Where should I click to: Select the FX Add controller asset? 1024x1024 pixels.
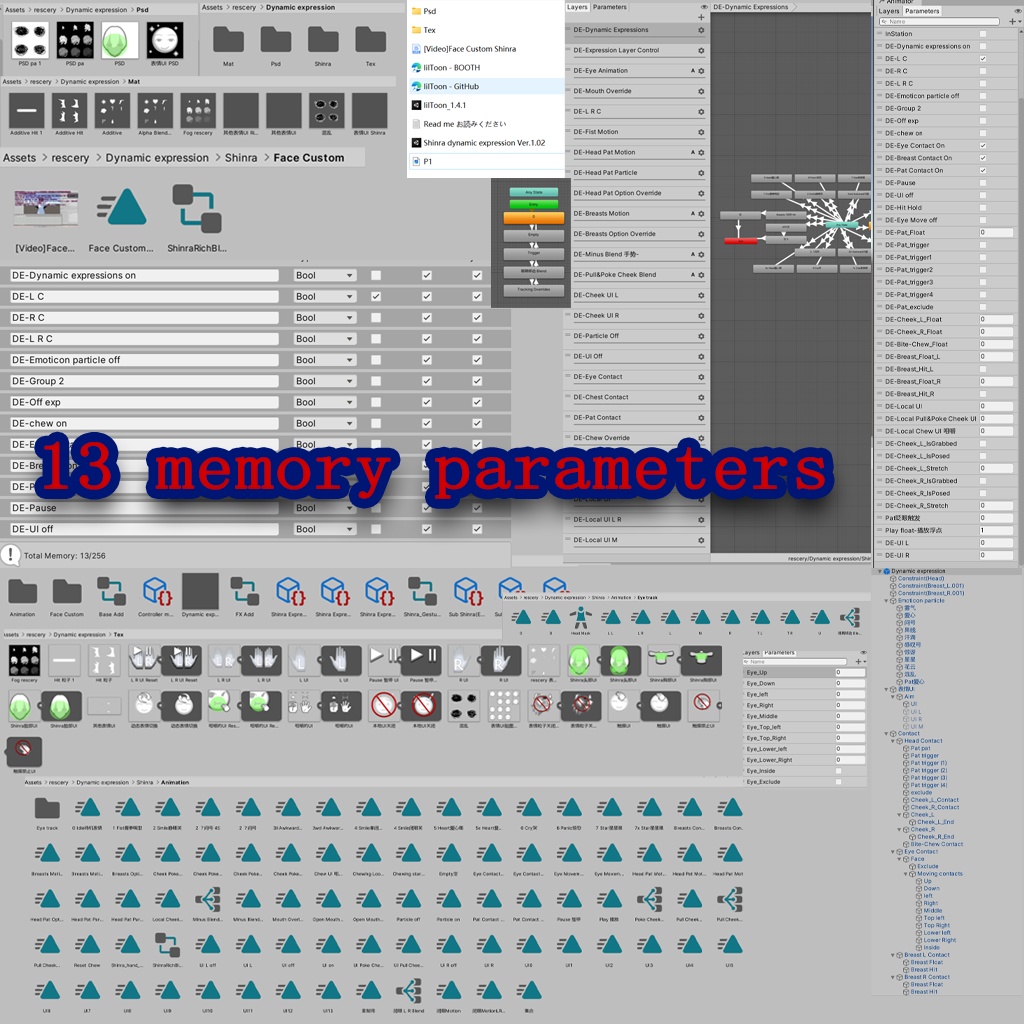tap(244, 592)
